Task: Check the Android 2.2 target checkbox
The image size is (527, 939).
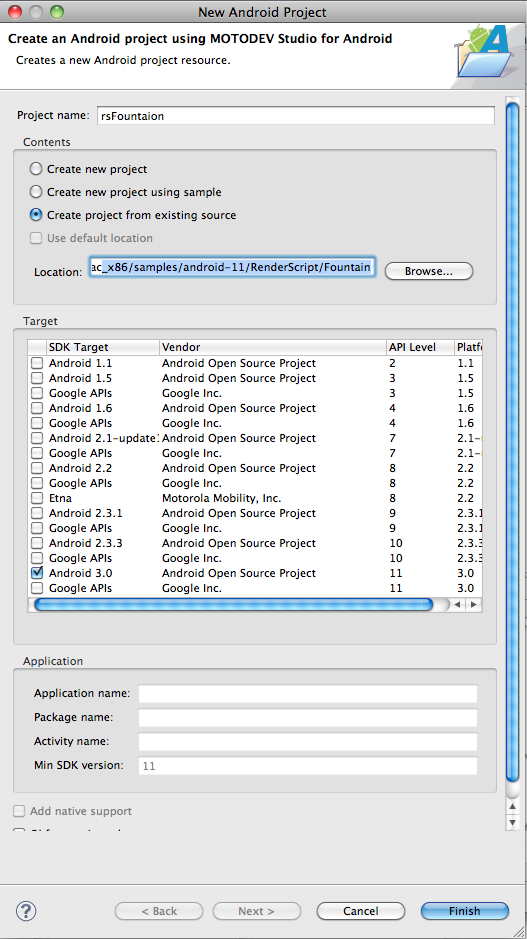Action: click(37, 468)
